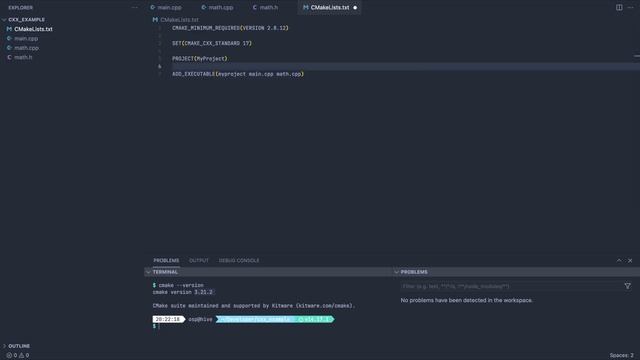The width and height of the screenshot is (640, 360).
Task: Click the CMake suite maintained by Kitware line
Action: [x=254, y=305]
